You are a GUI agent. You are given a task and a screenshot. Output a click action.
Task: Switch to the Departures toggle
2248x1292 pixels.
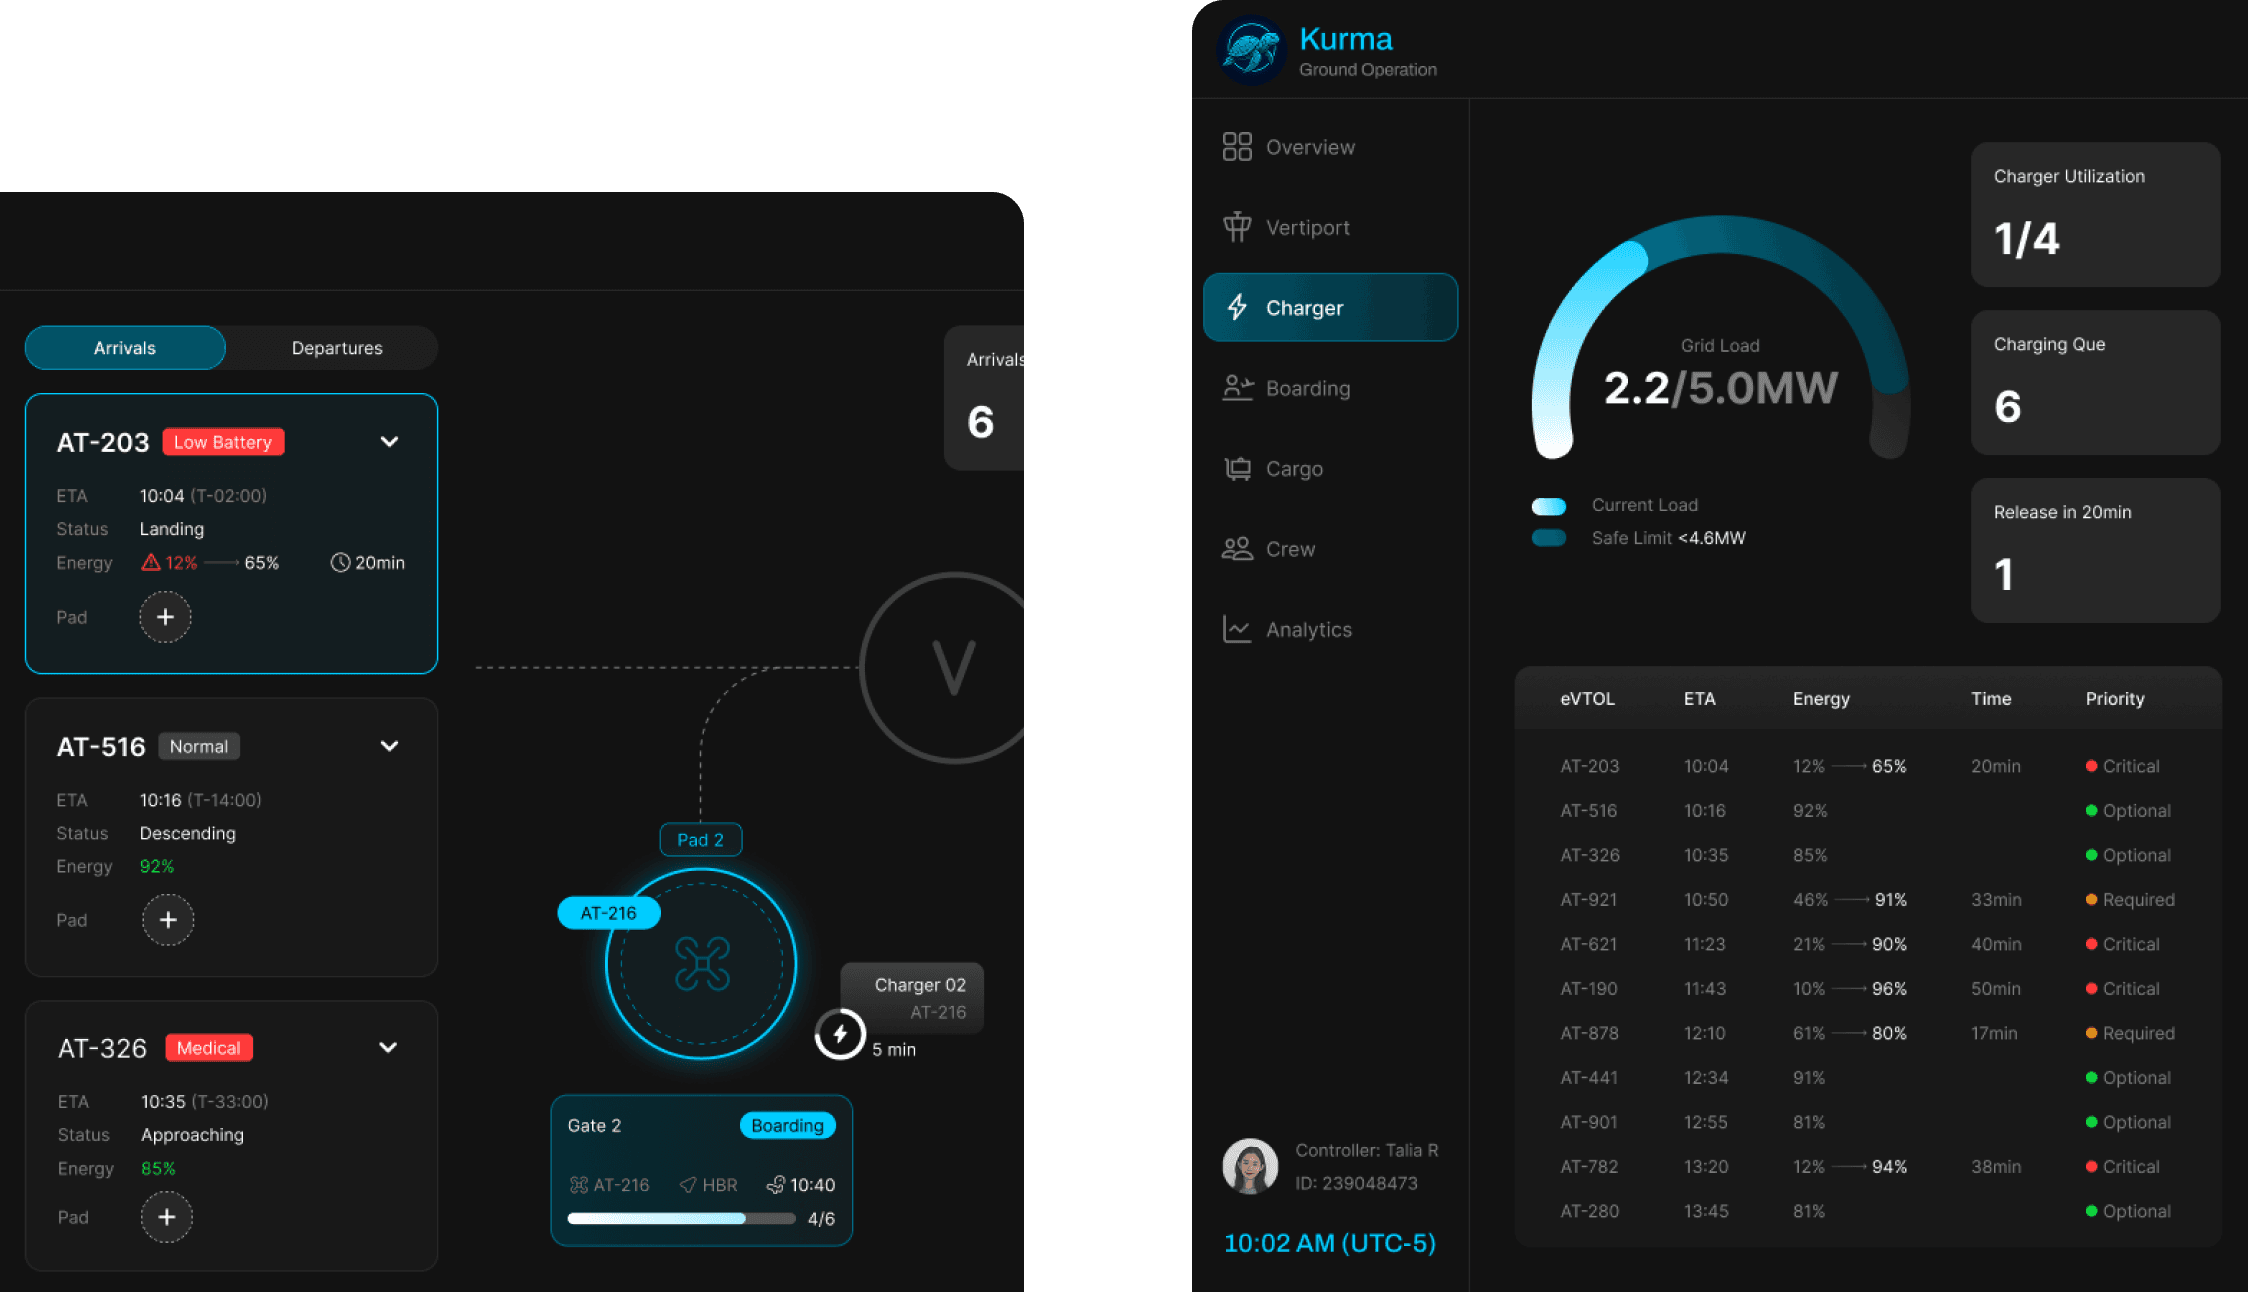pyautogui.click(x=337, y=348)
